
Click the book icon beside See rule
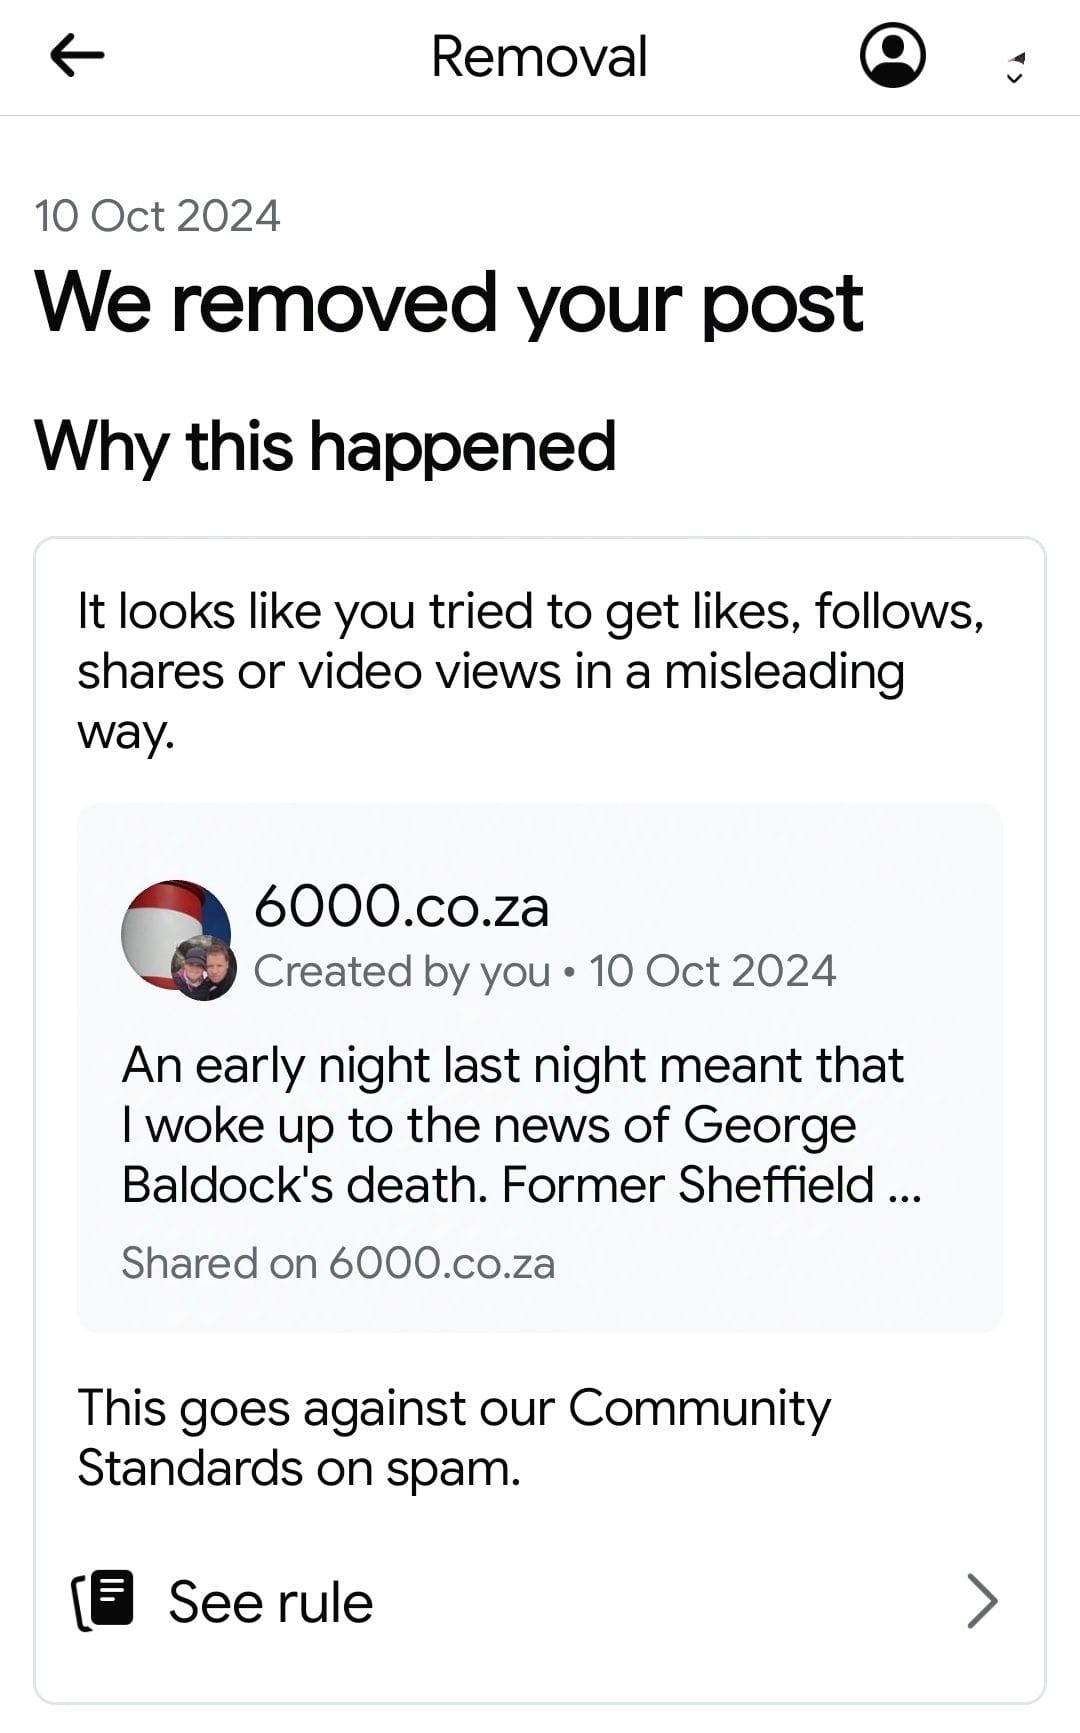coord(104,1599)
